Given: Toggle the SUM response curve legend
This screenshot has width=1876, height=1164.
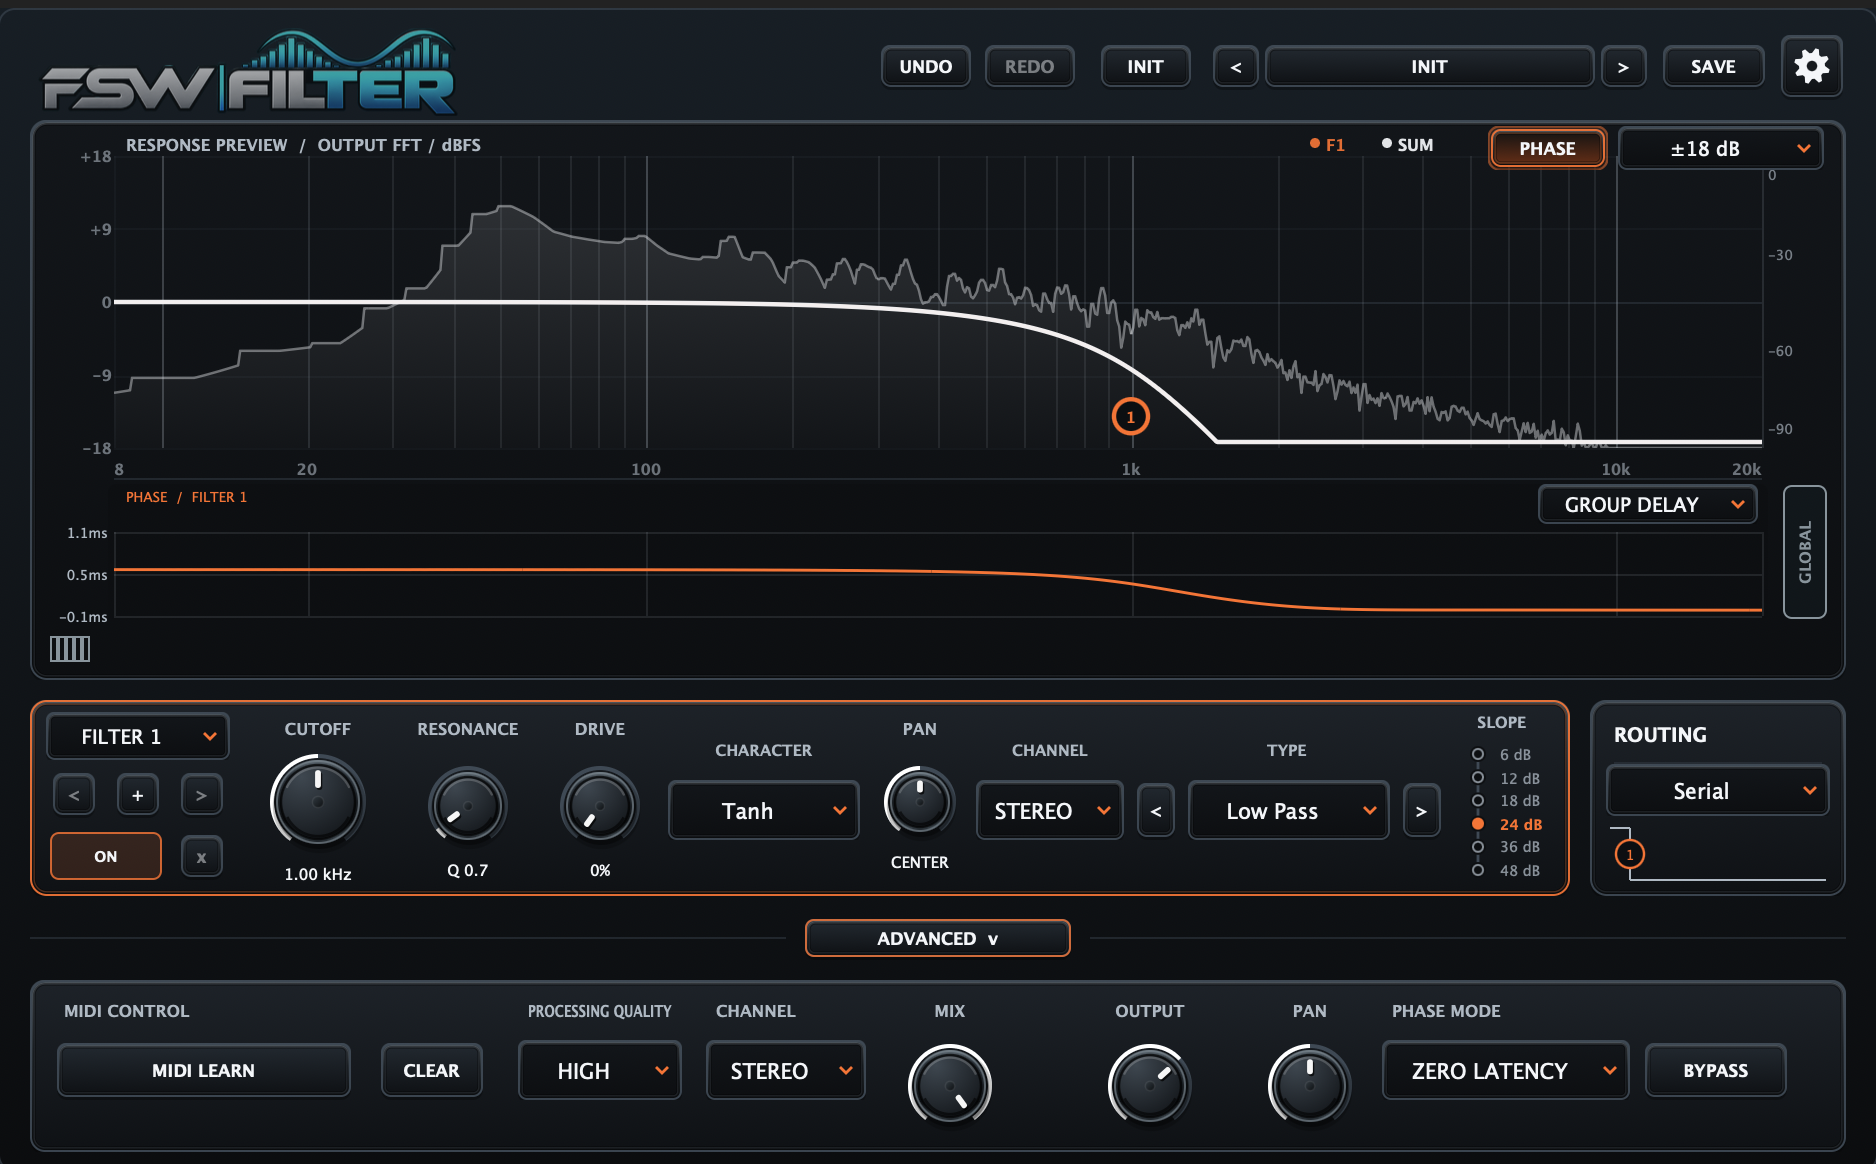Looking at the screenshot, I should (x=1407, y=145).
